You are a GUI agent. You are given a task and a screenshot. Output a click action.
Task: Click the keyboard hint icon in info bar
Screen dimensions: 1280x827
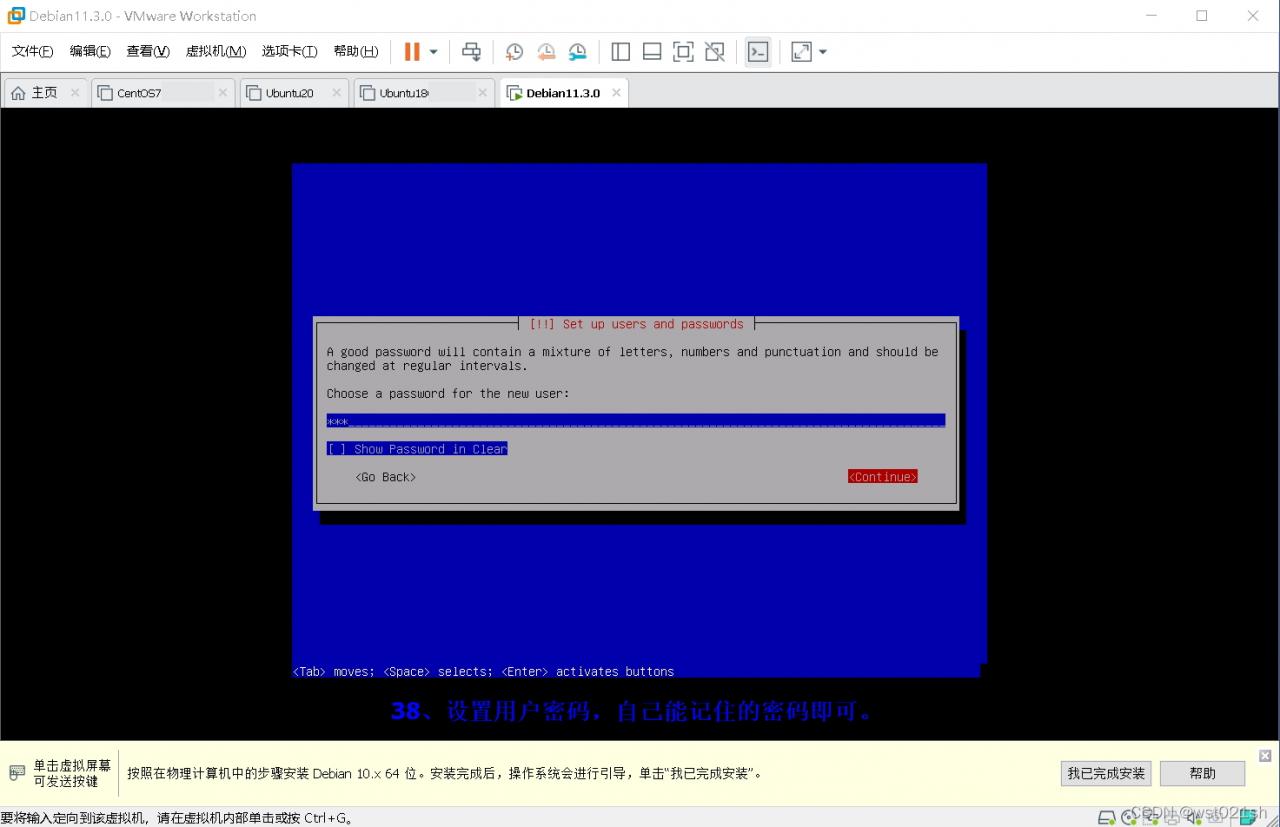(x=17, y=773)
